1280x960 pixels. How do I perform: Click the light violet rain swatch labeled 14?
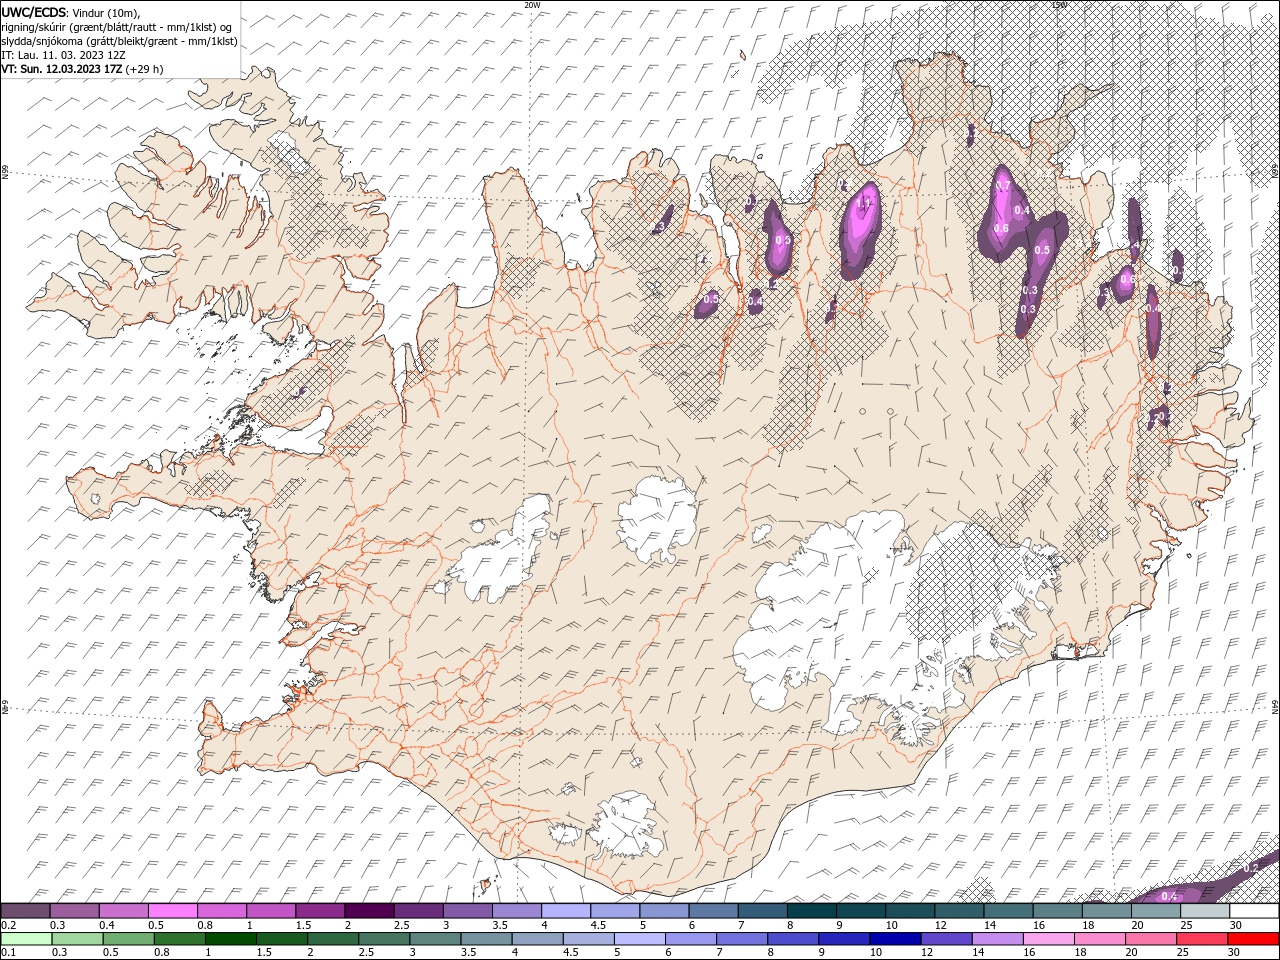click(997, 939)
